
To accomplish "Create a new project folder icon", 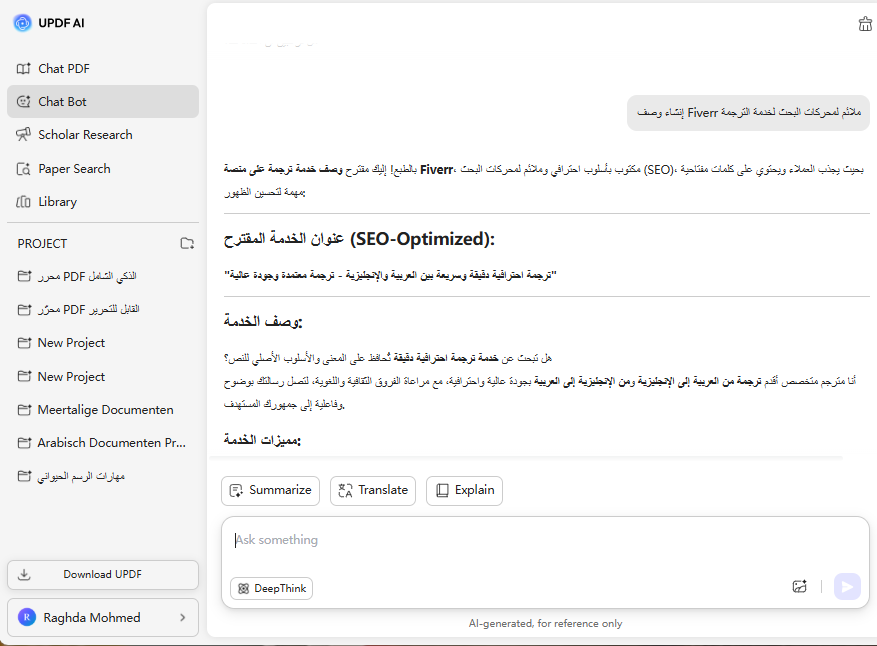I will [x=187, y=243].
